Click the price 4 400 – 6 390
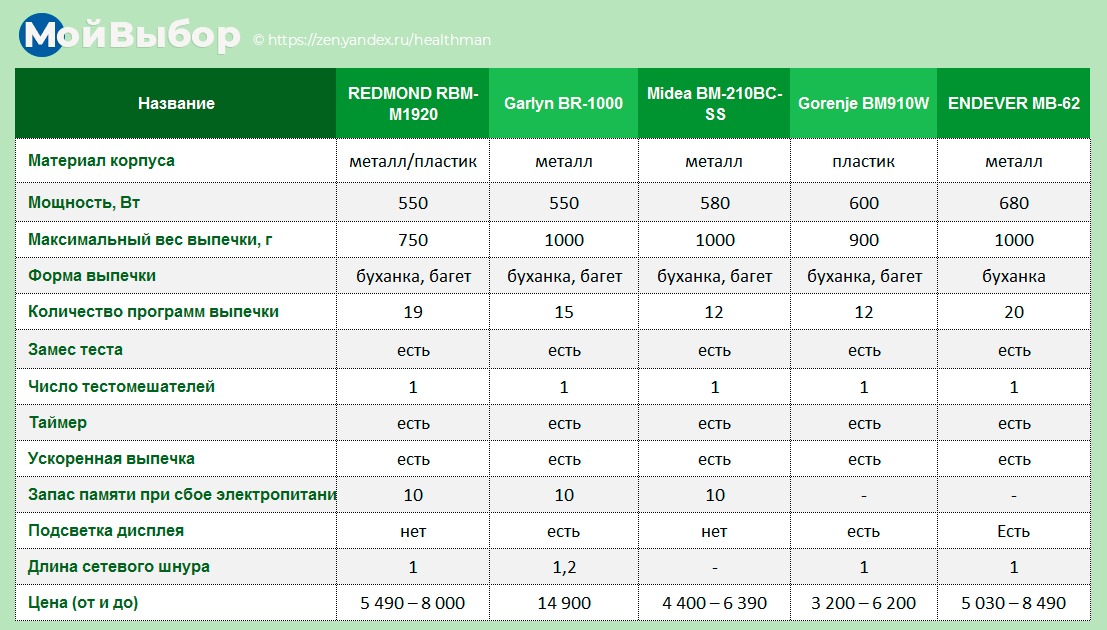The width and height of the screenshot is (1107, 630). pyautogui.click(x=714, y=603)
